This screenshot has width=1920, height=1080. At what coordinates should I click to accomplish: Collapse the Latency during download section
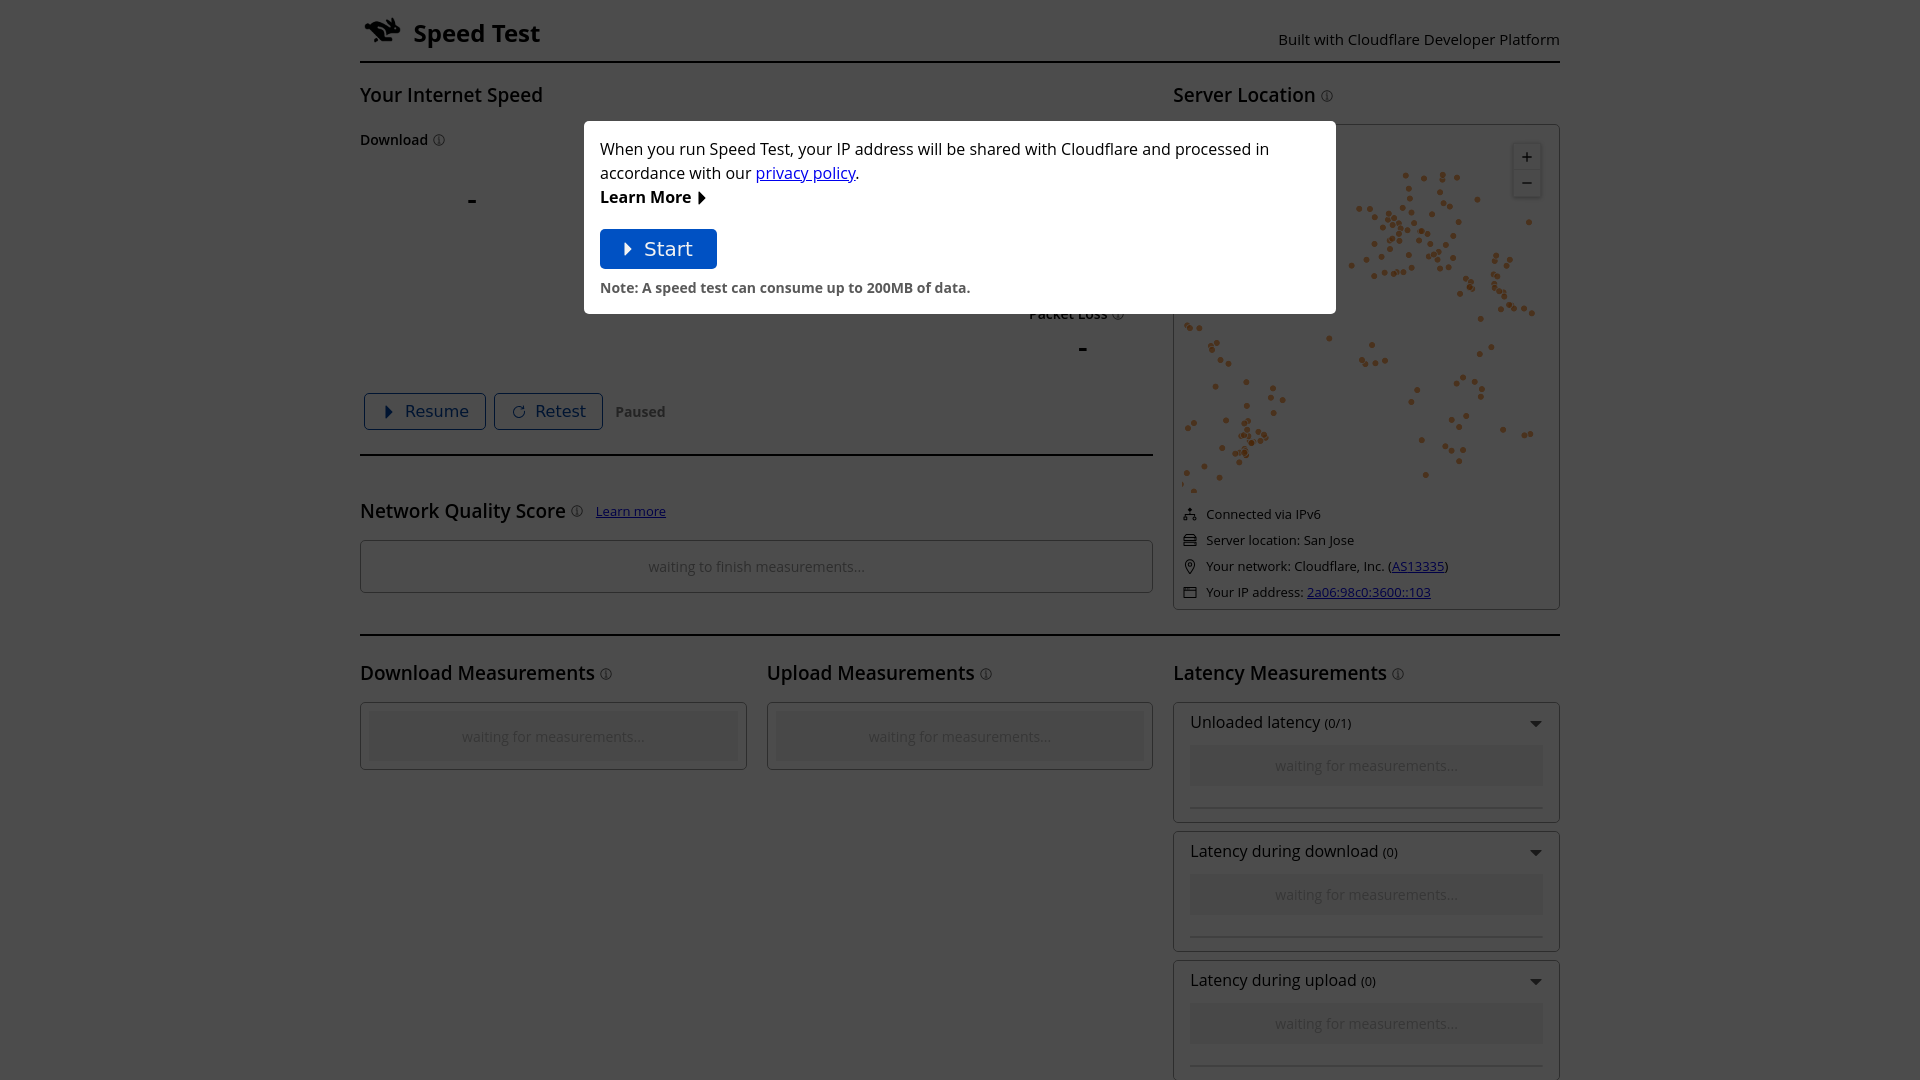tap(1535, 852)
